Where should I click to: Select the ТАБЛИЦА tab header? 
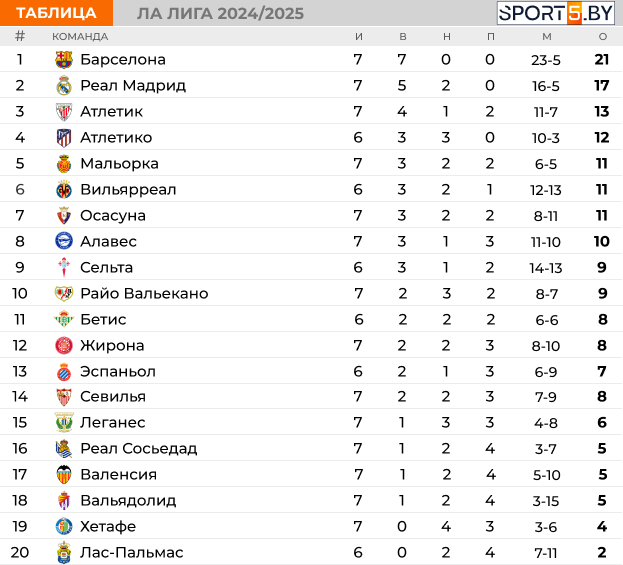[56, 13]
